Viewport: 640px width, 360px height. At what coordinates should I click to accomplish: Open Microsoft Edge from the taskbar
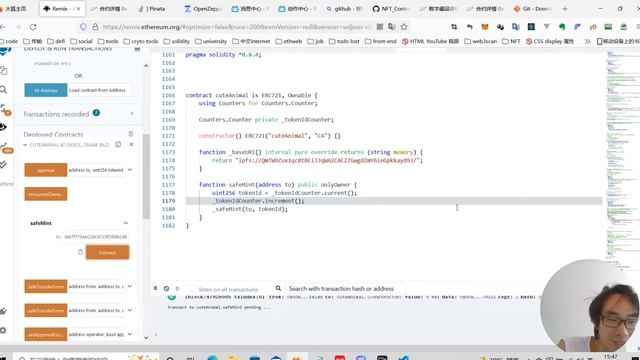pyautogui.click(x=213, y=358)
